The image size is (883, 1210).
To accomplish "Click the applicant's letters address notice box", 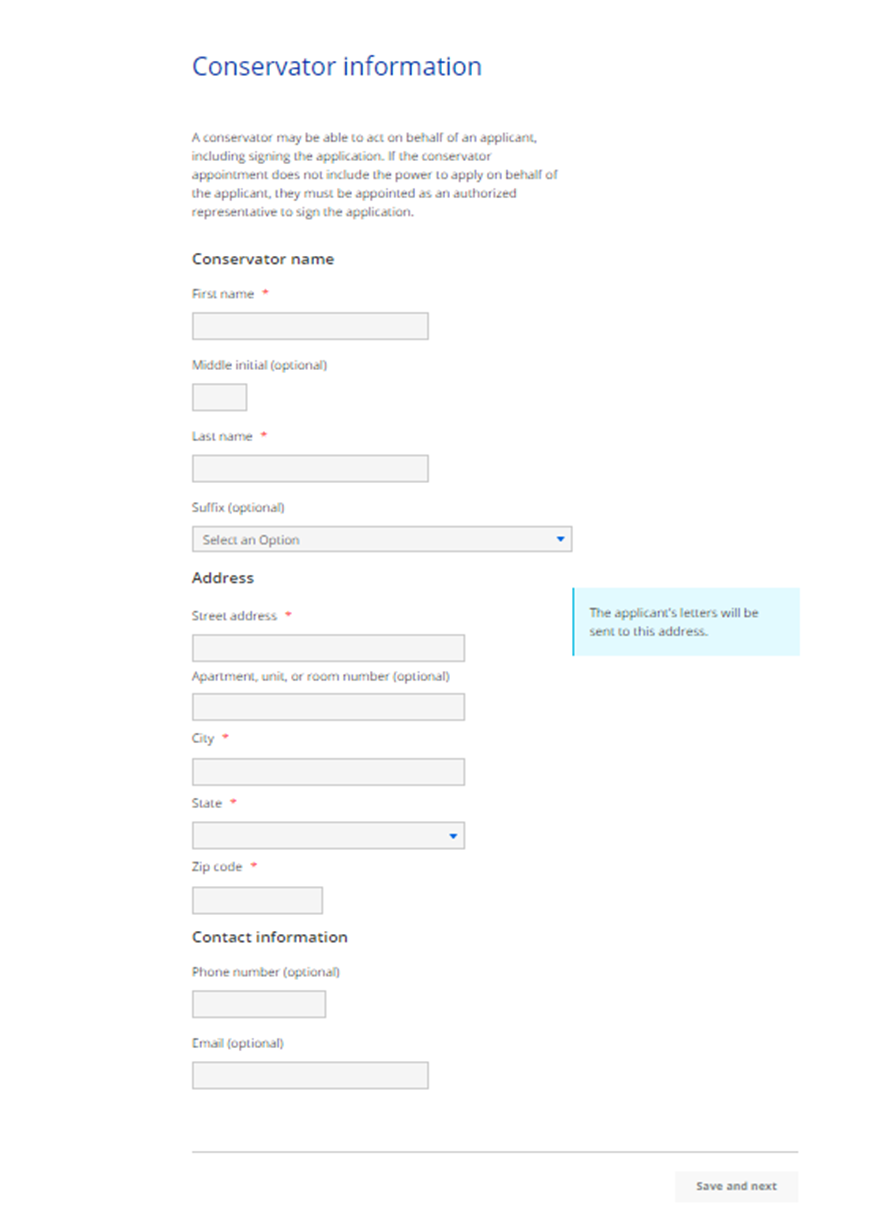I will (x=686, y=622).
